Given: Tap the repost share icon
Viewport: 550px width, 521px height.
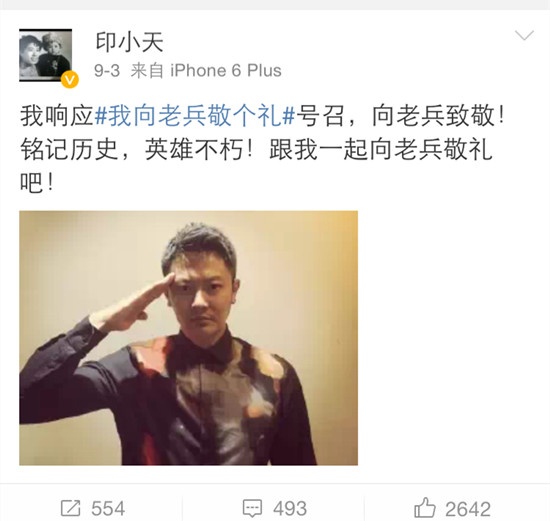Looking at the screenshot, I should pos(71,508).
